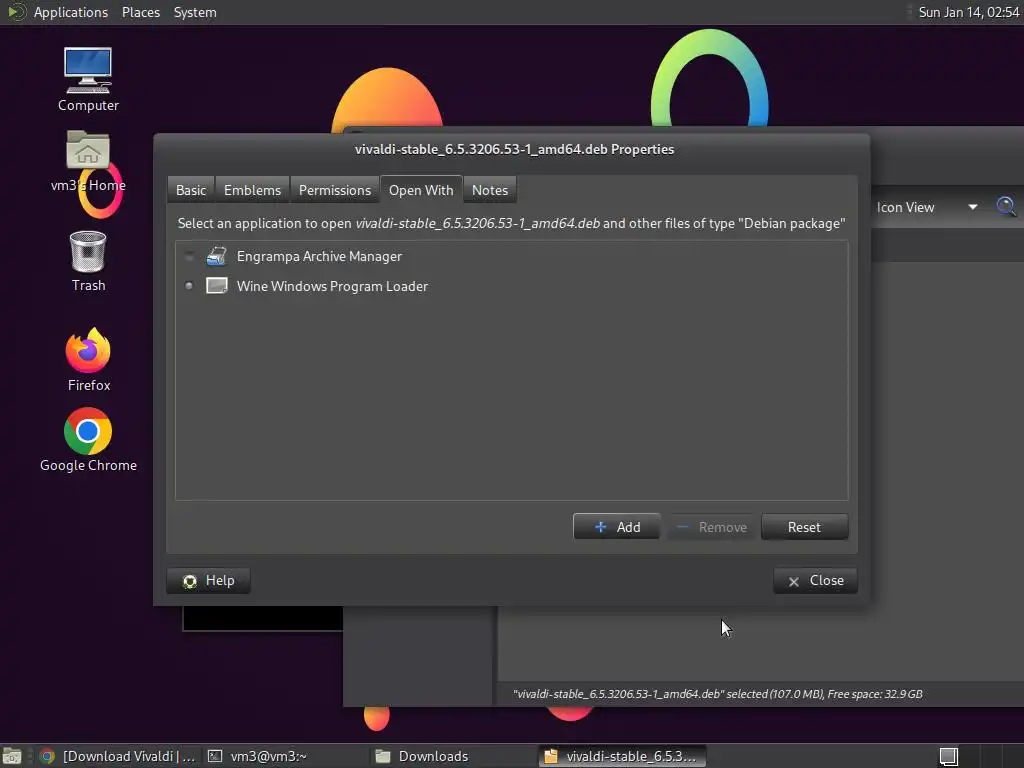Open the Applications menu
Image resolution: width=1024 pixels, height=768 pixels.
(x=71, y=12)
